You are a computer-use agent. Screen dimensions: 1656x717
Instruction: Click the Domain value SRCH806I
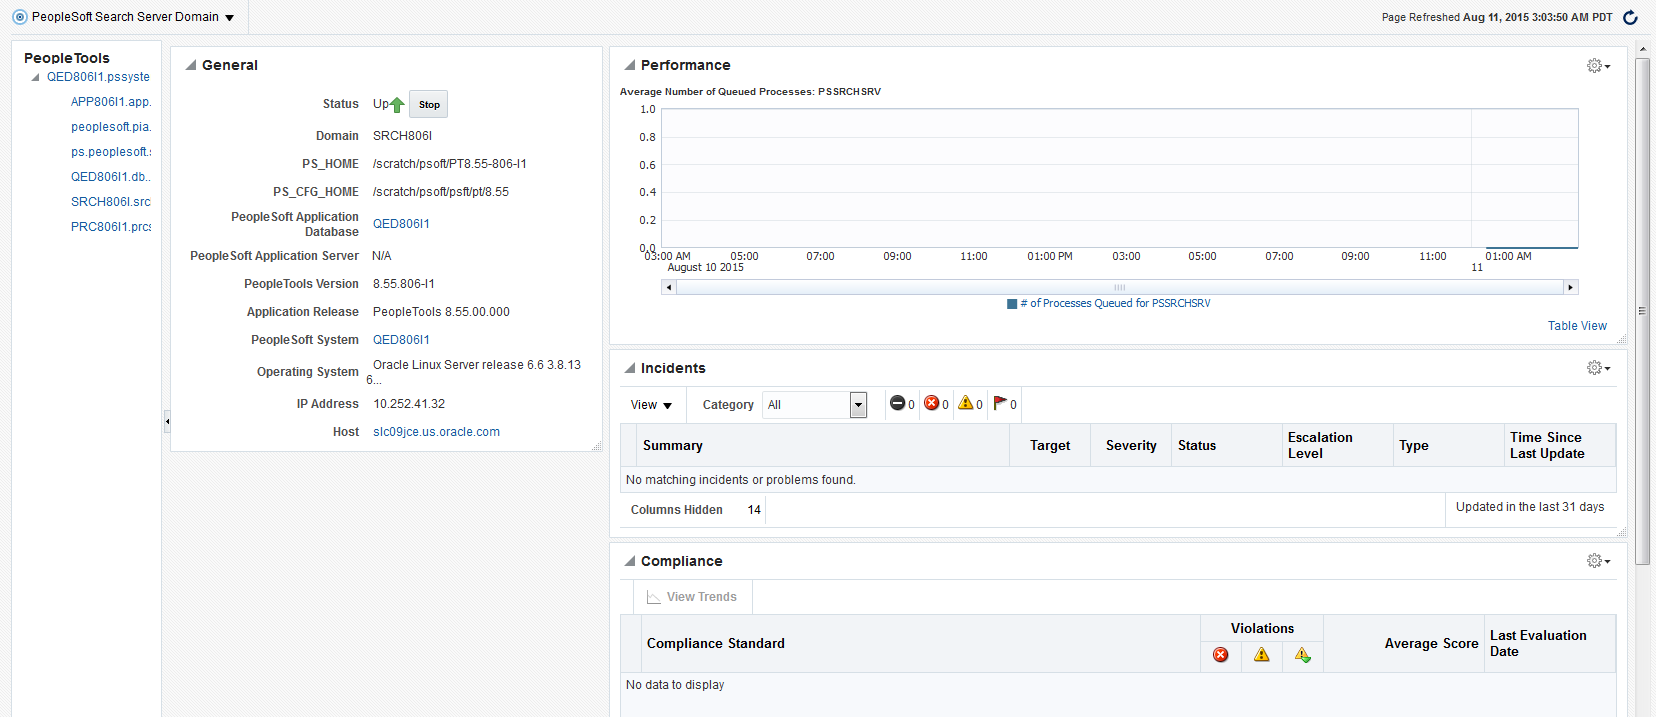tap(402, 136)
